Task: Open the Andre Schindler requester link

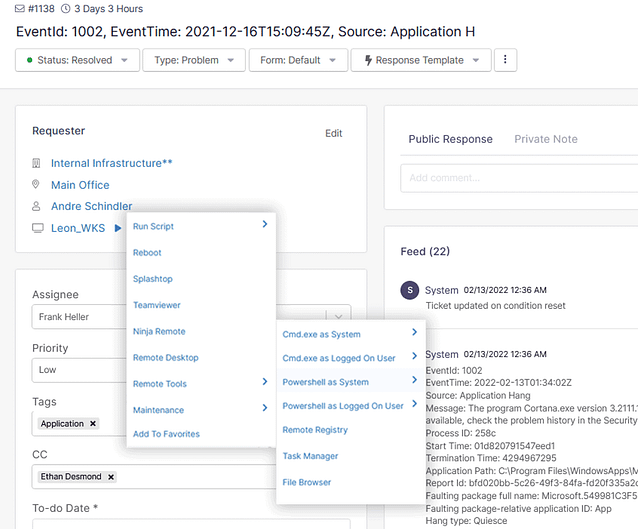Action: (x=91, y=207)
